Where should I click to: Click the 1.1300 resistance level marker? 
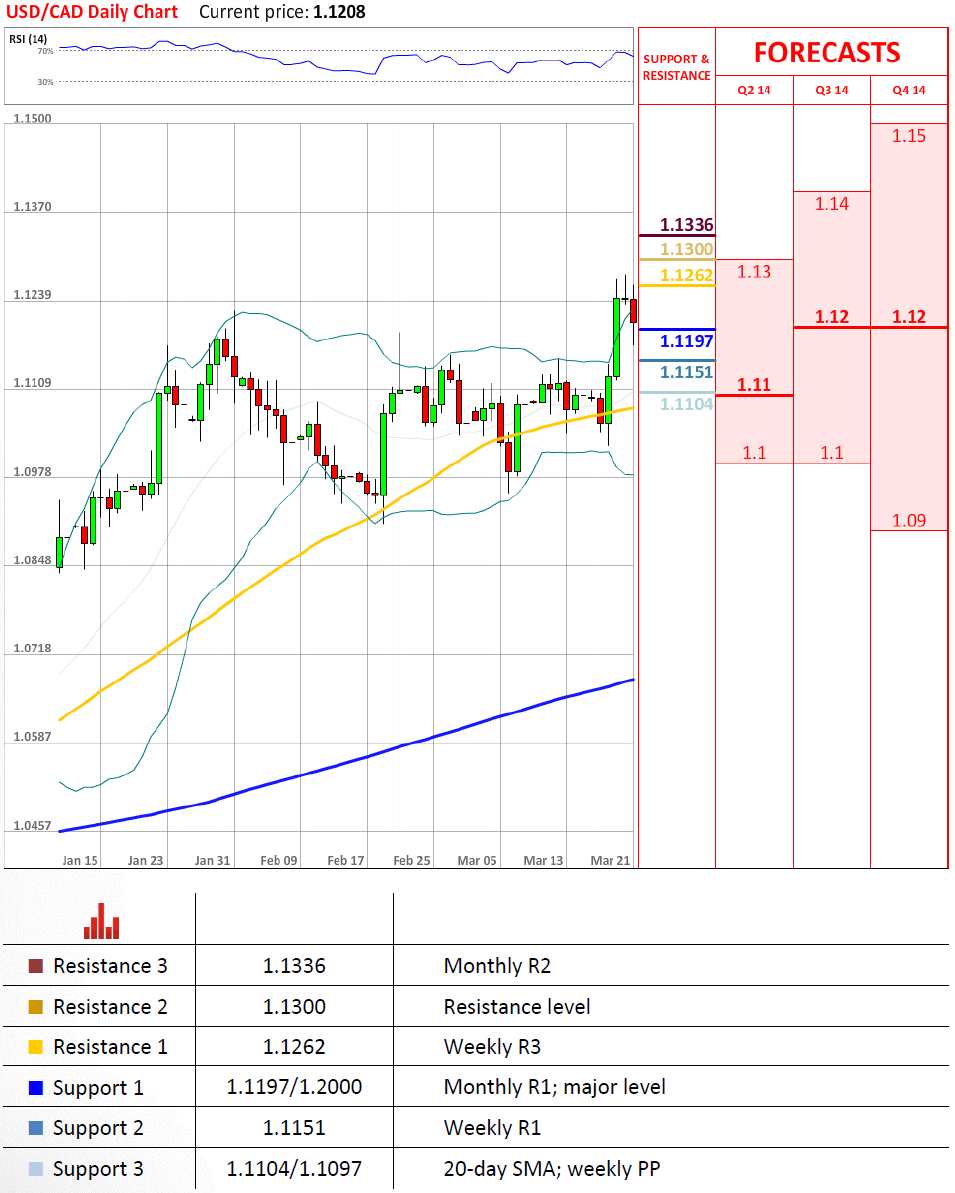(686, 250)
